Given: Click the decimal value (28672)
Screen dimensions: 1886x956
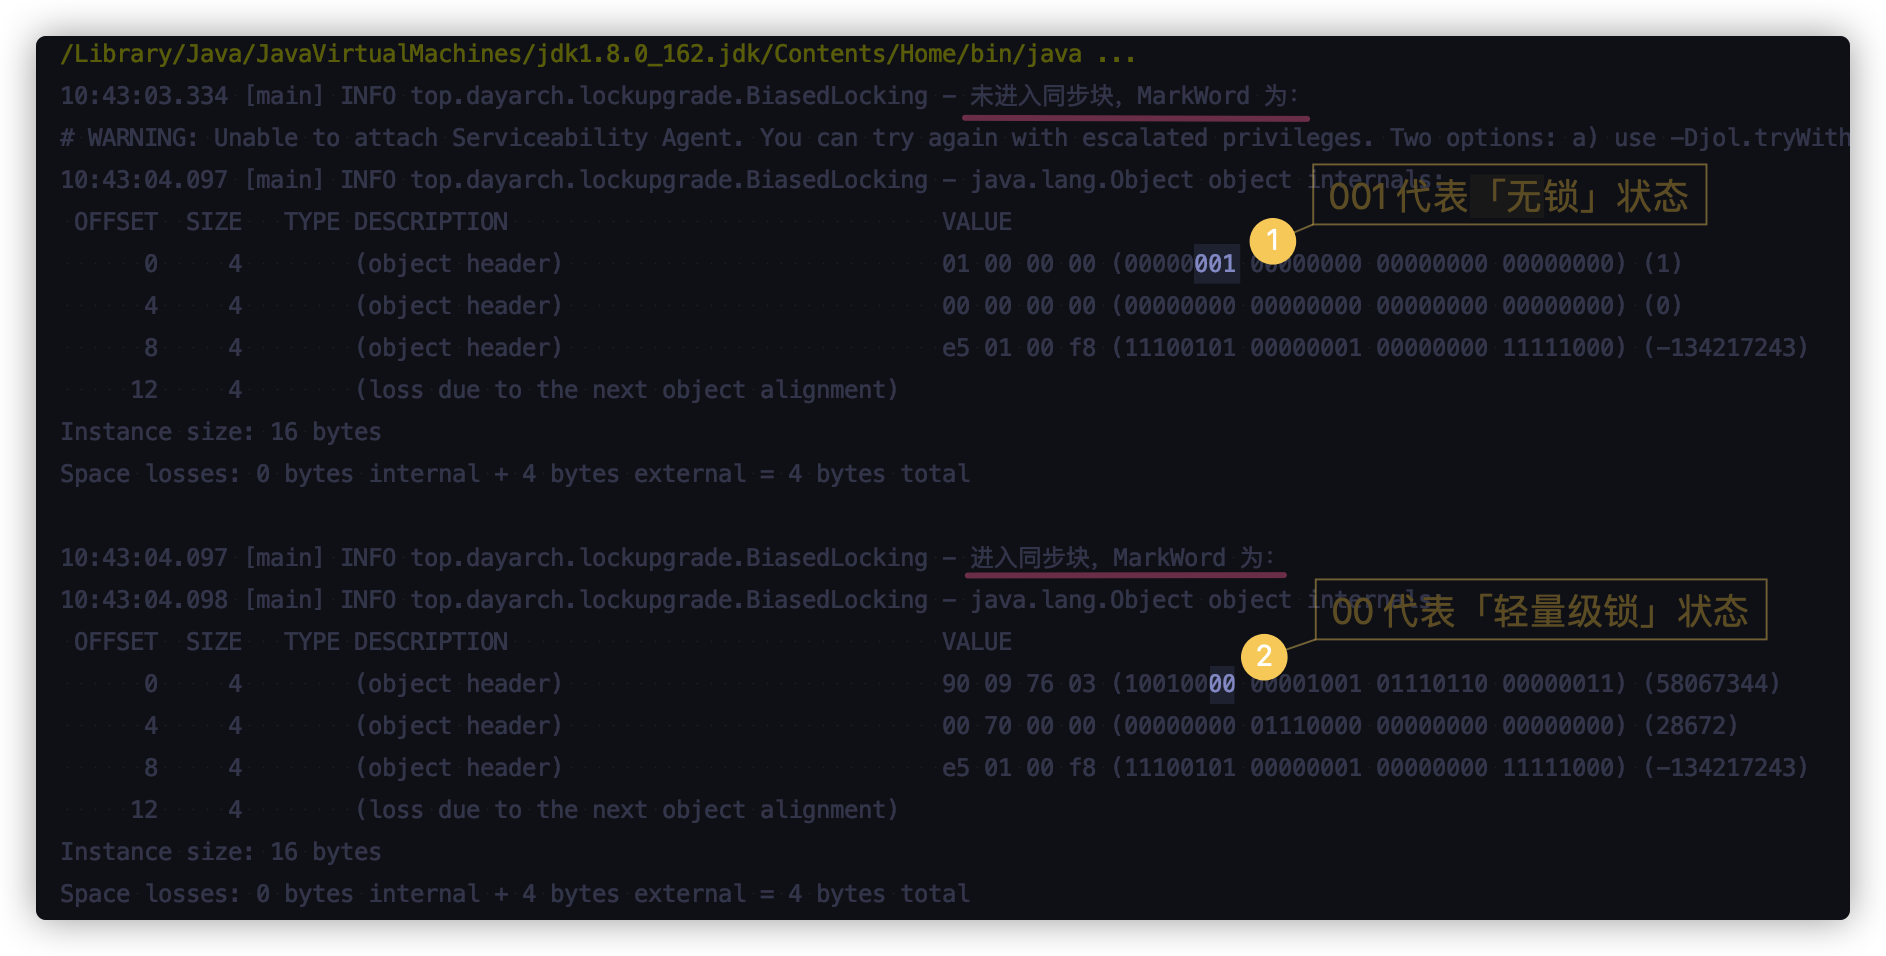Looking at the screenshot, I should point(1691,726).
